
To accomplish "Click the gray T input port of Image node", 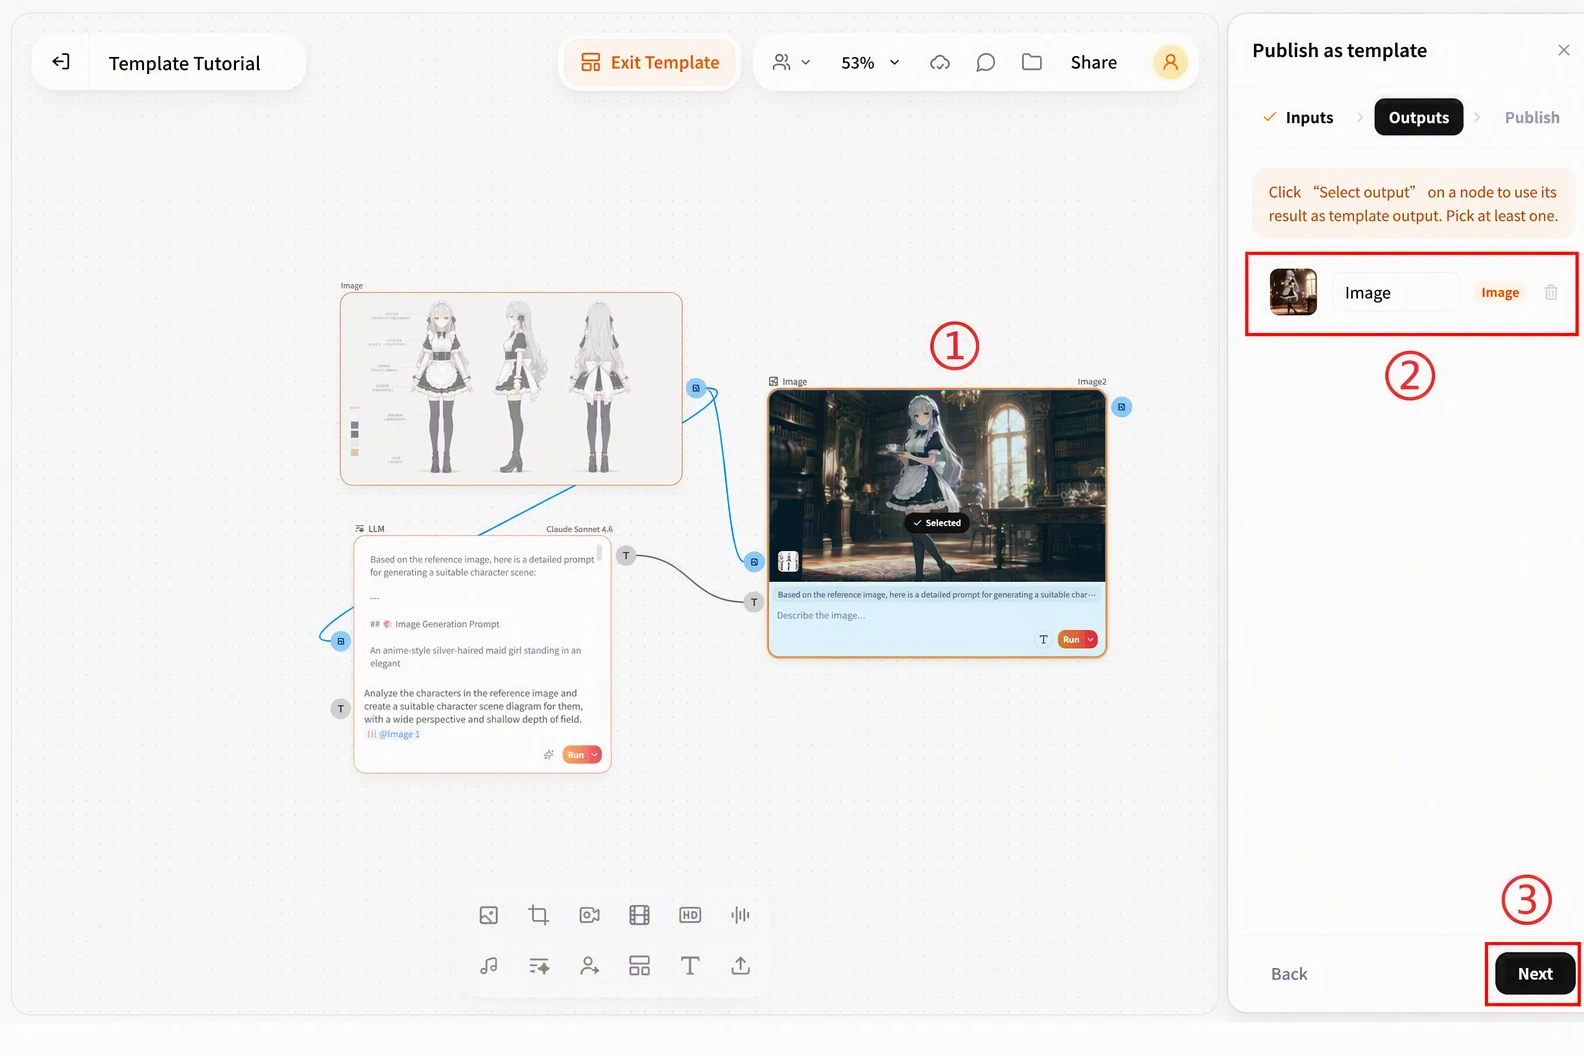I will point(754,602).
